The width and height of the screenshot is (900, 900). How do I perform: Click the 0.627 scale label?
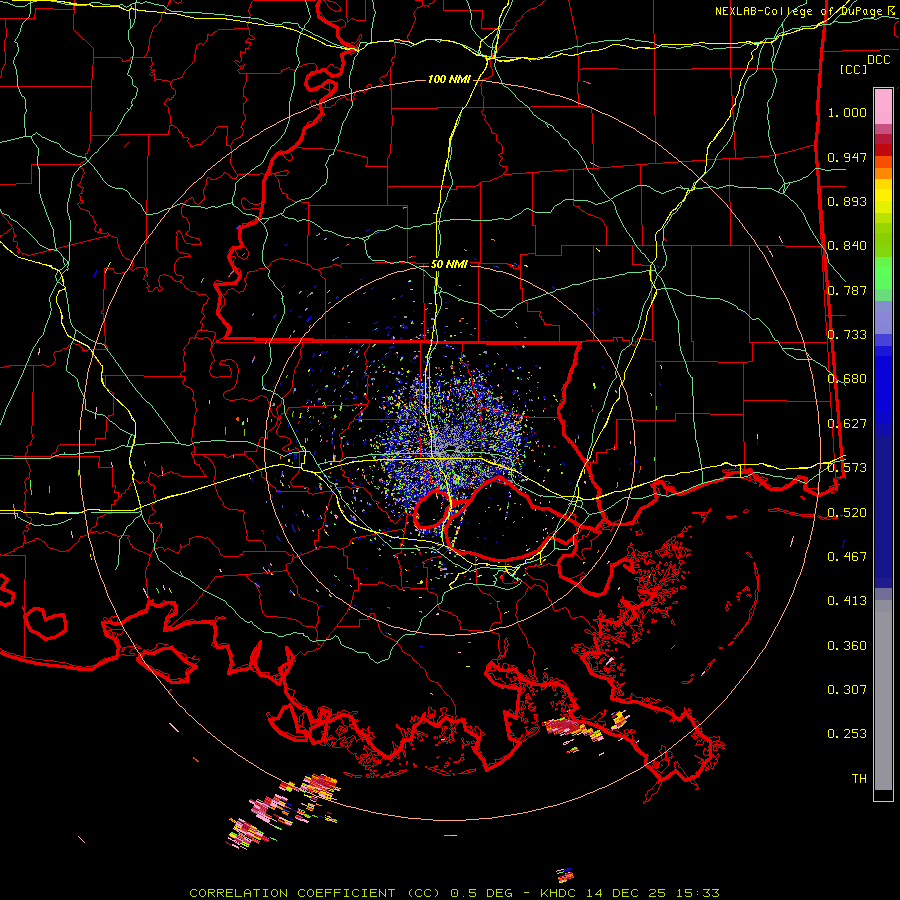[847, 424]
